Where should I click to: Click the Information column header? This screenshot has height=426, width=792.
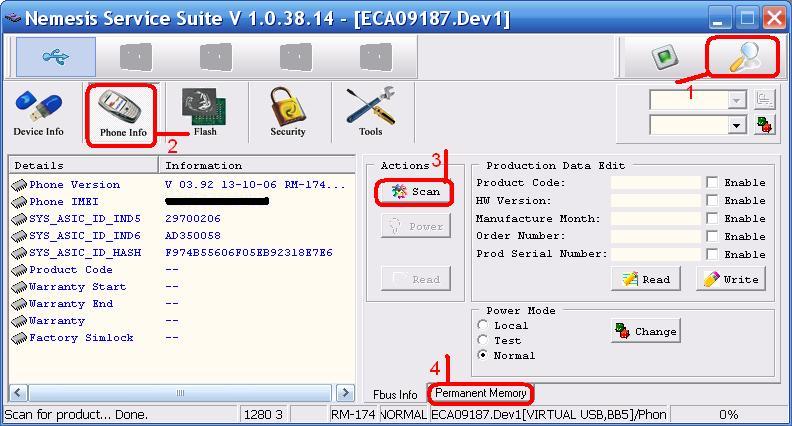point(257,165)
